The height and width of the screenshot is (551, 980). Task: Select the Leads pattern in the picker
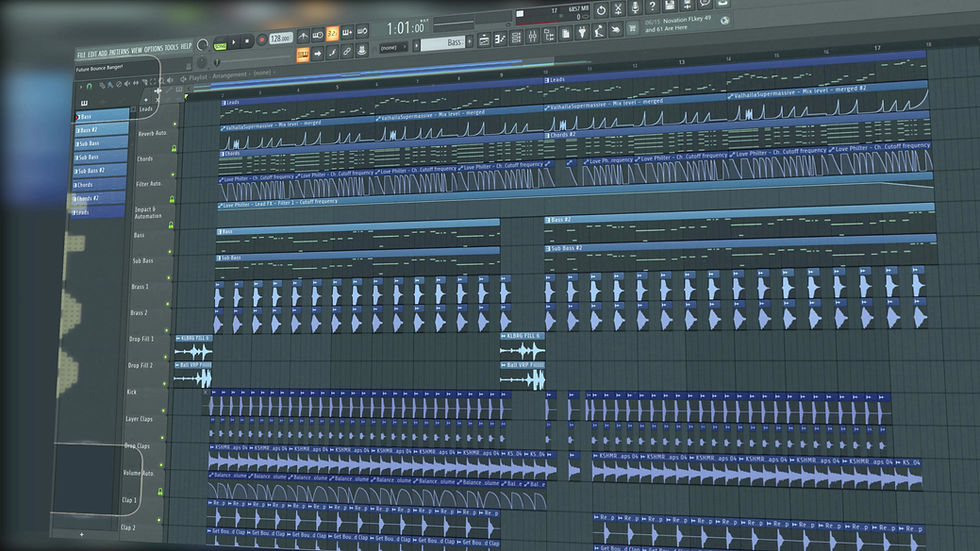(x=97, y=212)
